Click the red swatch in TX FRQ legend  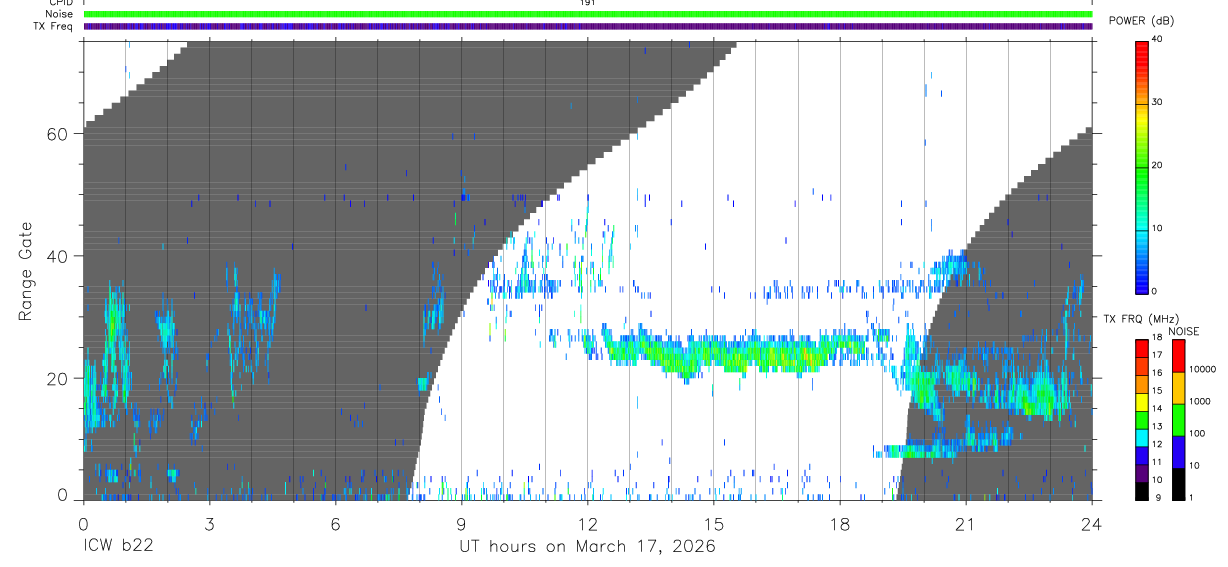1141,349
